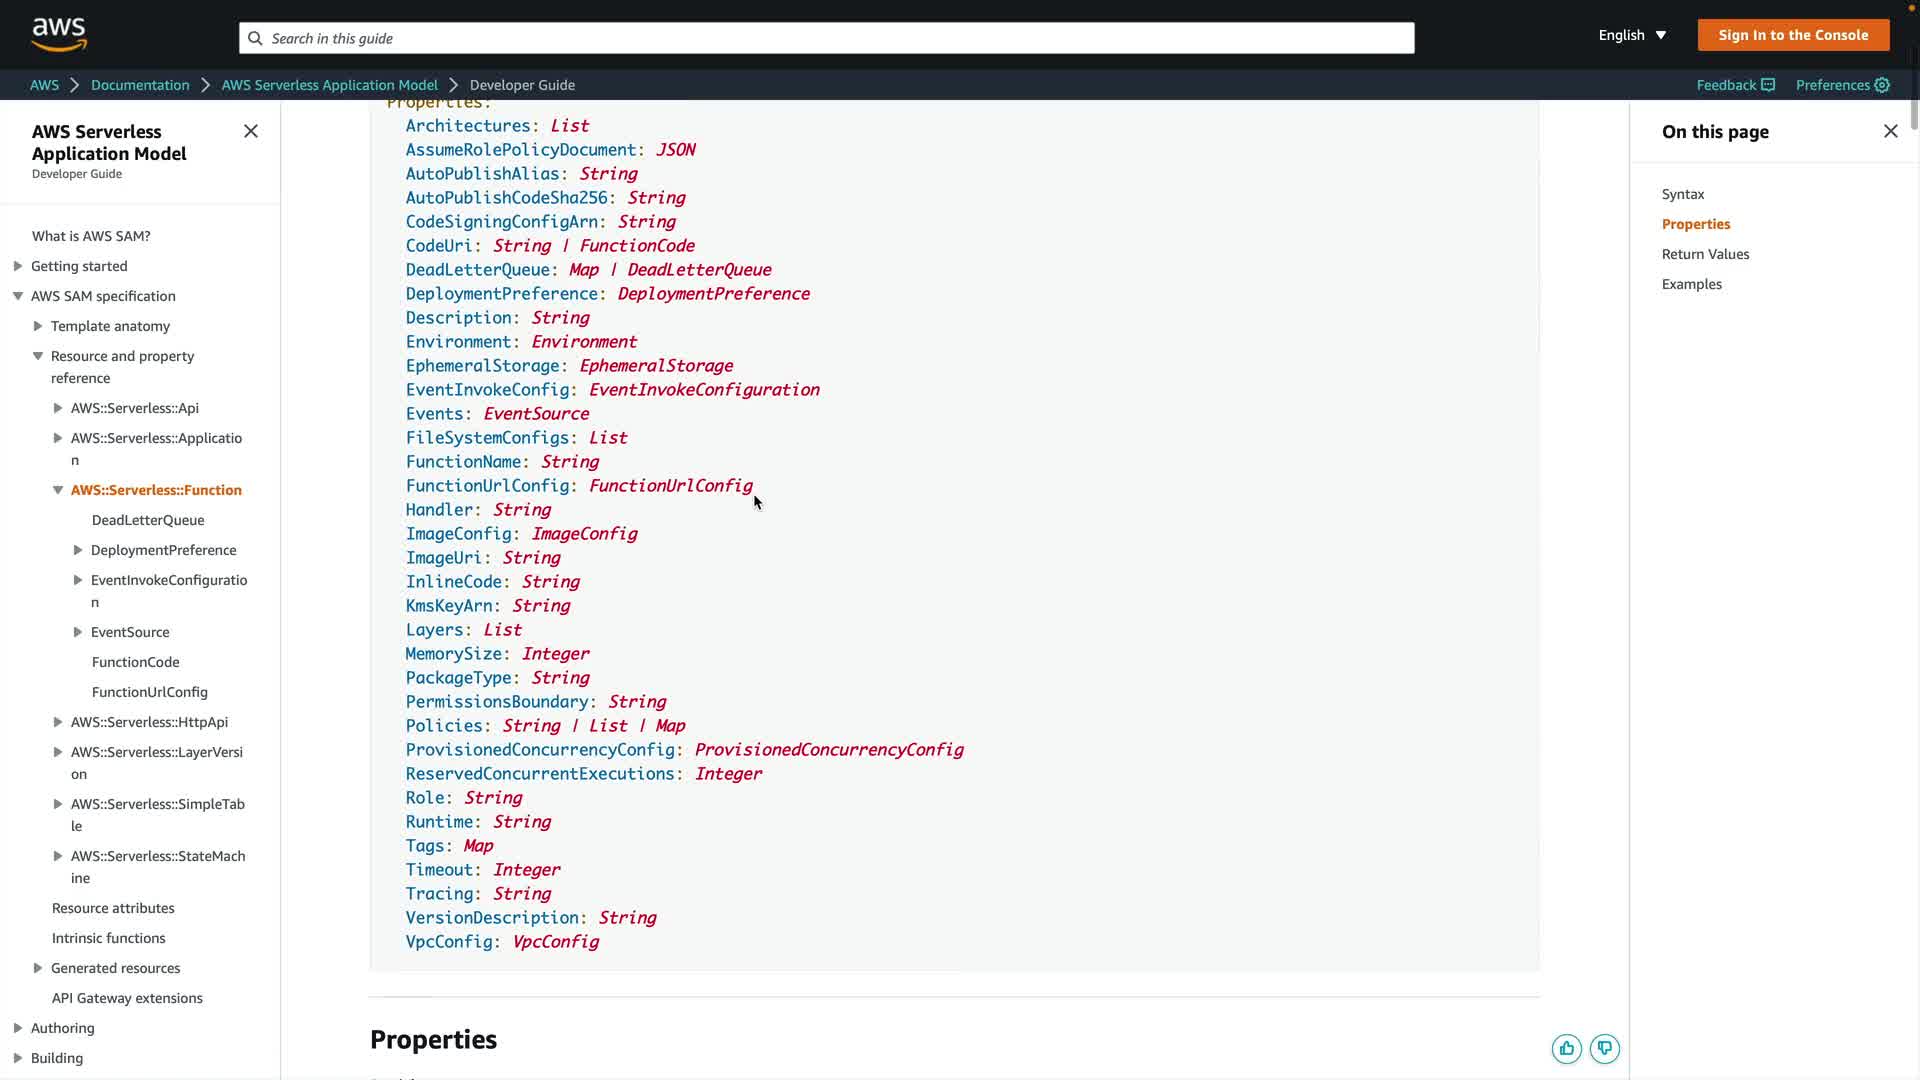This screenshot has height=1080, width=1920.
Task: Close the On this page panel
Action: 1890,131
